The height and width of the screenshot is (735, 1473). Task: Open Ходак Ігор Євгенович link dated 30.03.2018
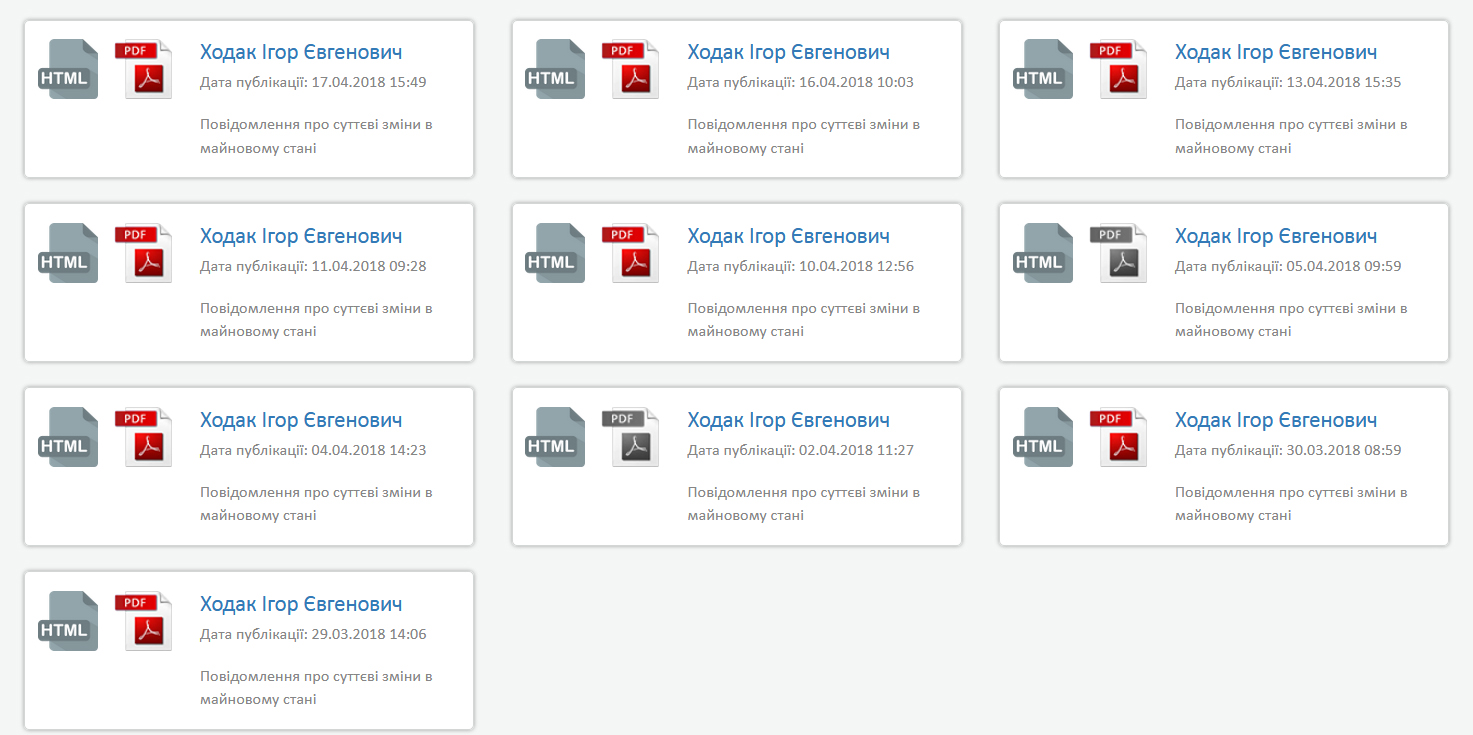pos(1275,420)
